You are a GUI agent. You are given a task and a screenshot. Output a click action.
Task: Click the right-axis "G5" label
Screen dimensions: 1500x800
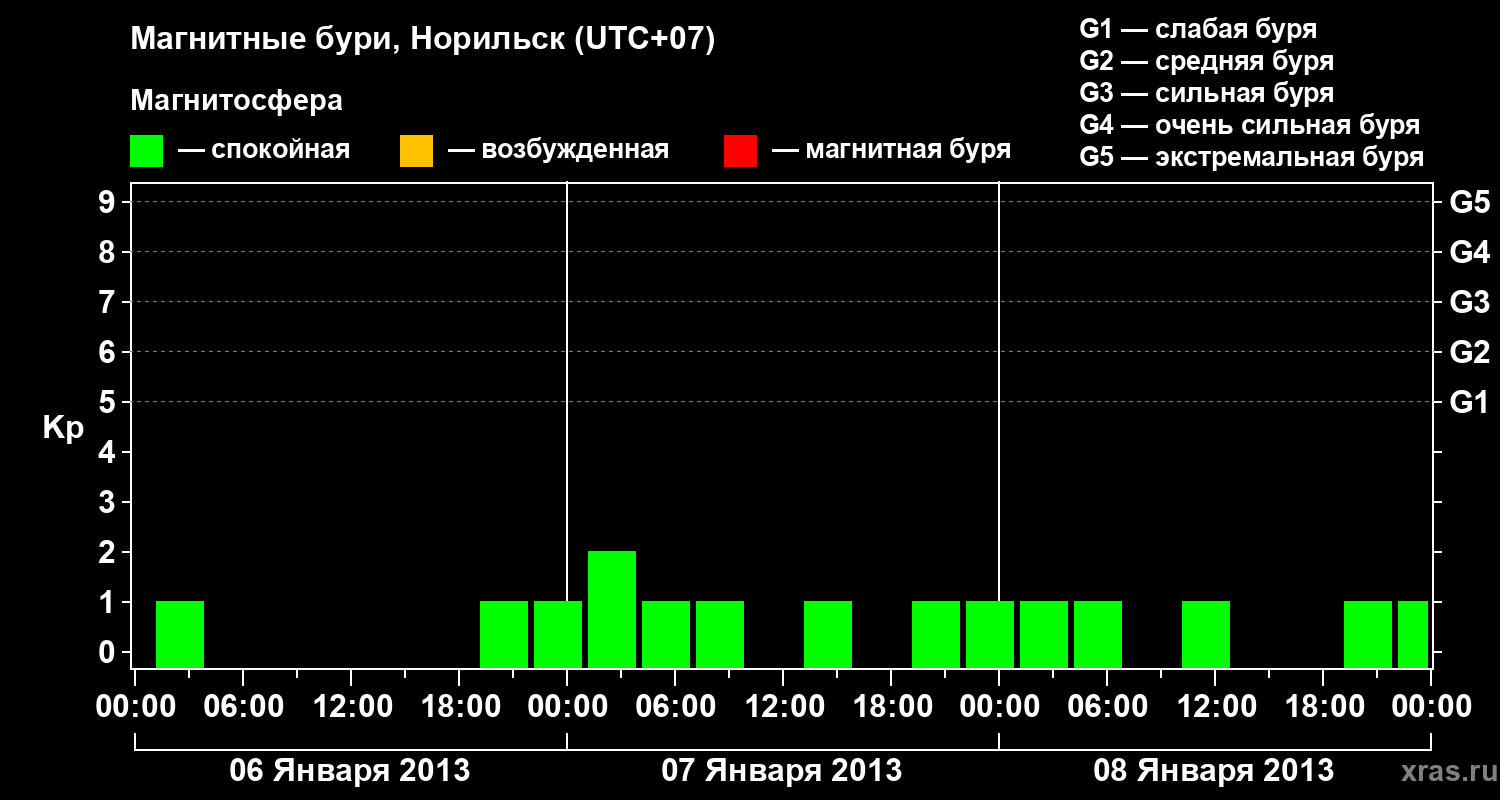coord(1469,202)
